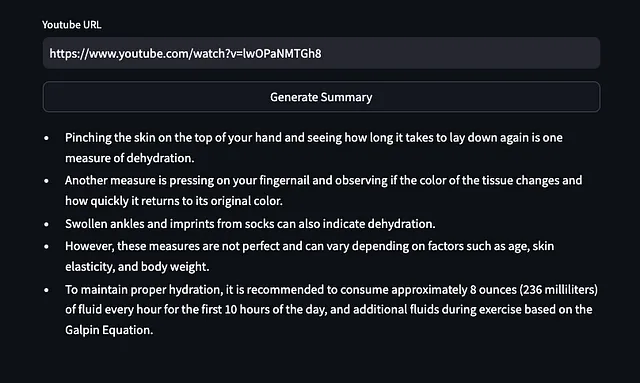Click the bullet starting "However, these measures"
The height and width of the screenshot is (383, 640).
309,256
